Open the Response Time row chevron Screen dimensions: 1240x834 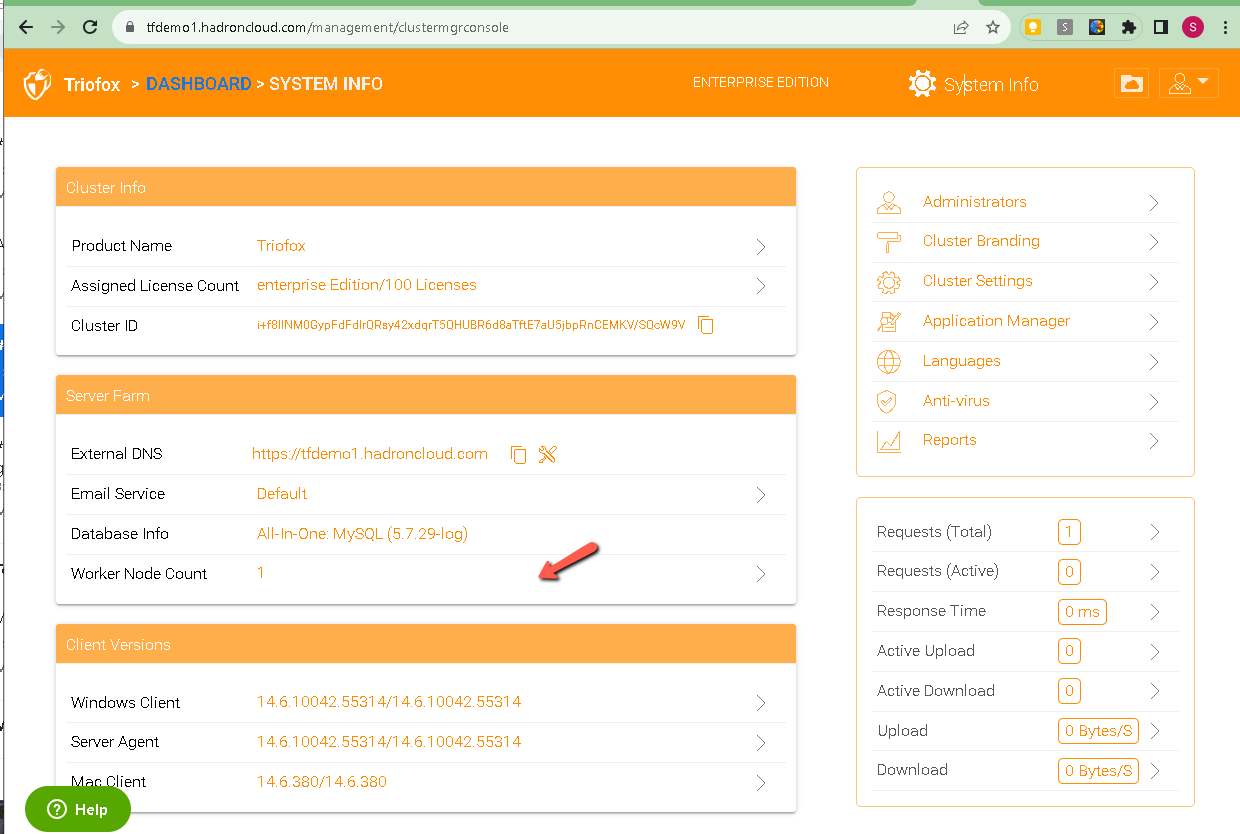(x=1154, y=611)
